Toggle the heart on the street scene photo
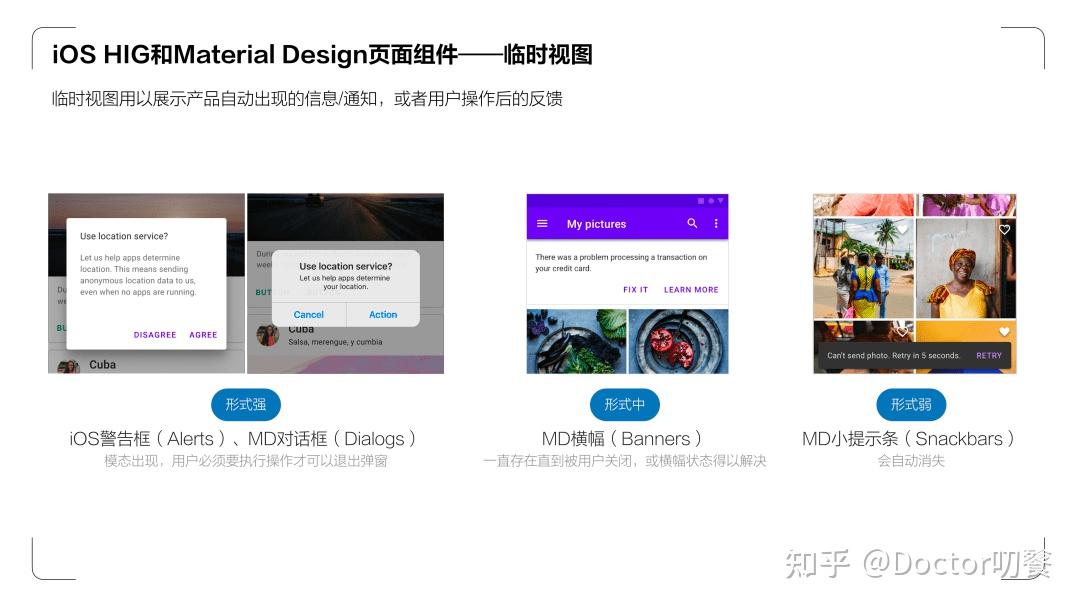 click(x=903, y=229)
